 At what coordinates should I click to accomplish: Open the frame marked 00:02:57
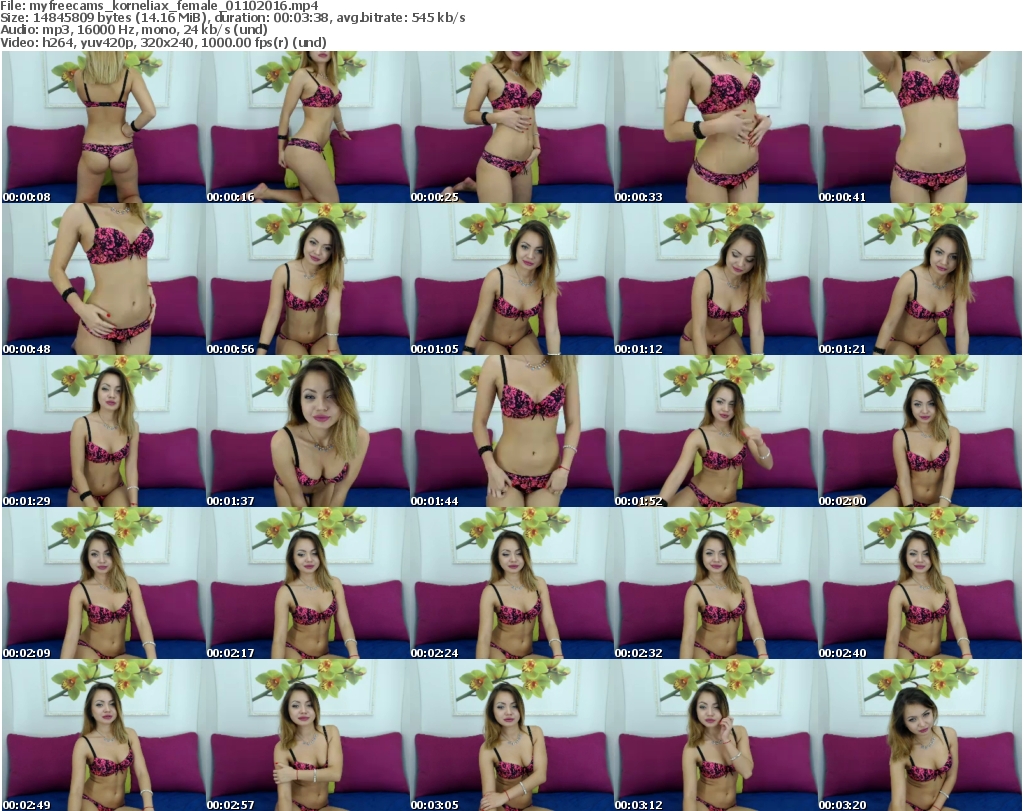[308, 735]
